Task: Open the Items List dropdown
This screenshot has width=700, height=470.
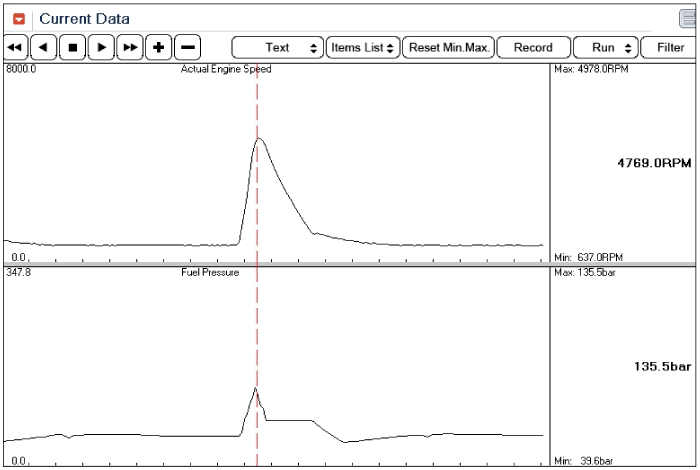Action: (362, 48)
